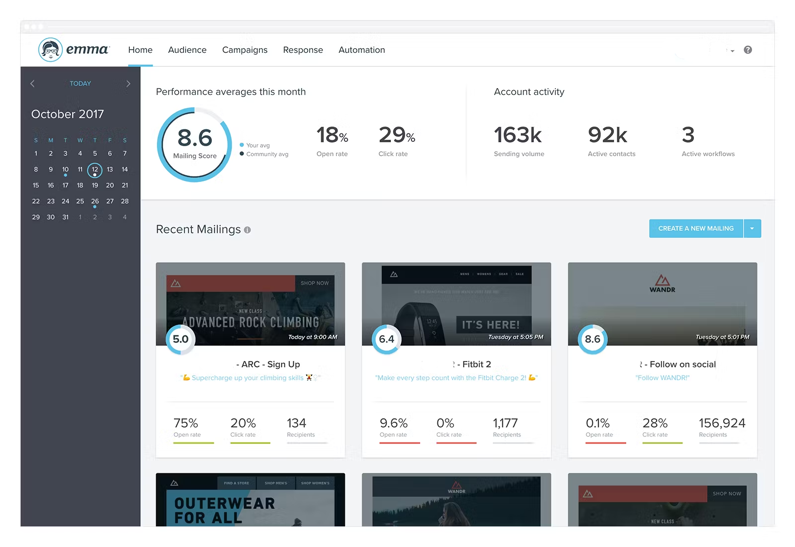Screen dimensions: 795x547
Task: Jump to TODAY in the calendar
Action: [80, 84]
